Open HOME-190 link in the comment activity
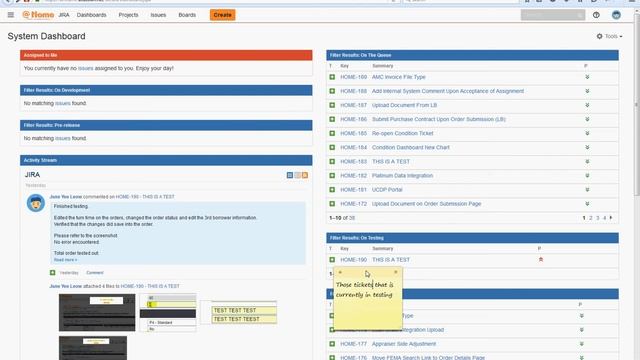640x360 pixels. (145, 197)
